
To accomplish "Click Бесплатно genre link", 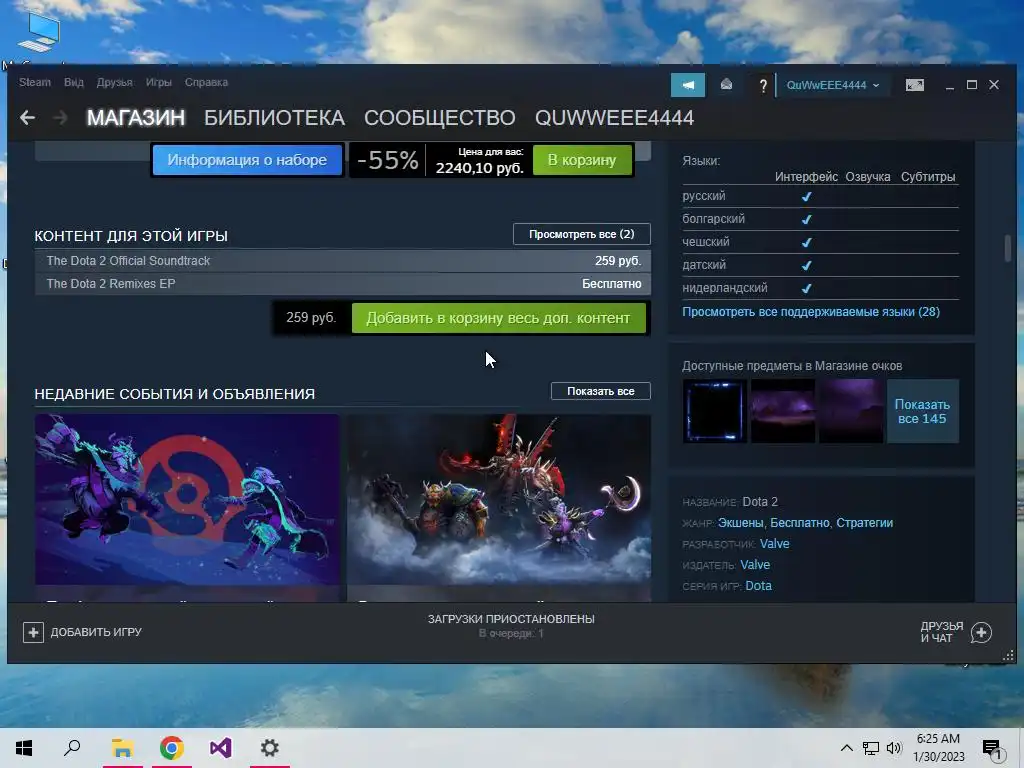I will click(x=799, y=522).
